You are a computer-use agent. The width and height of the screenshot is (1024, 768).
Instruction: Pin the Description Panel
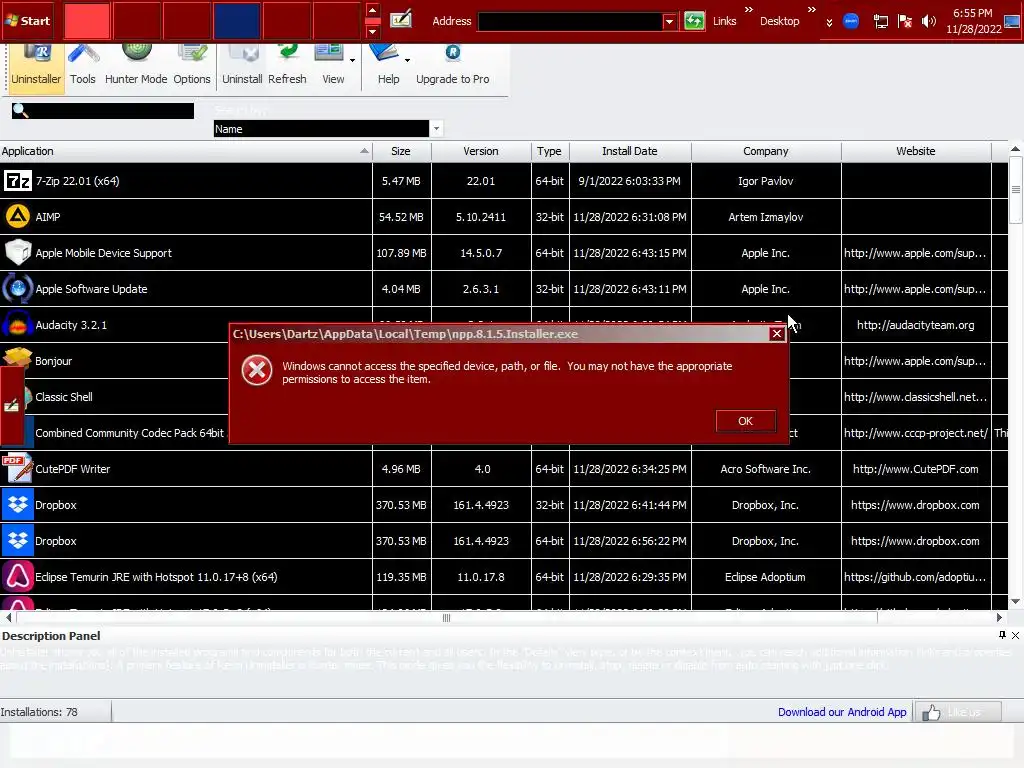[1002, 635]
